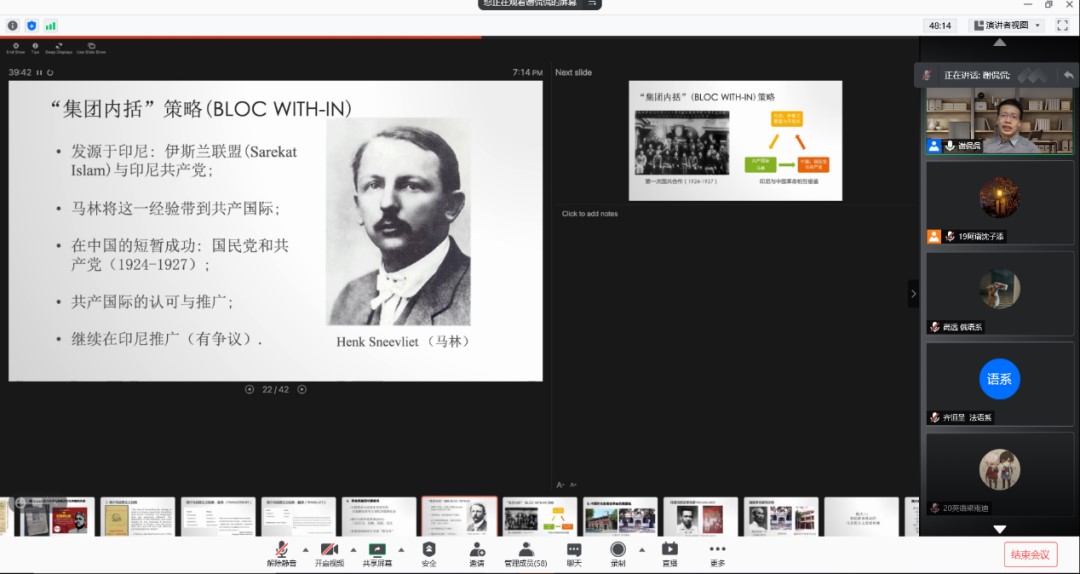The height and width of the screenshot is (574, 1080).
Task: Click the Live stream icon
Action: pyautogui.click(x=669, y=550)
